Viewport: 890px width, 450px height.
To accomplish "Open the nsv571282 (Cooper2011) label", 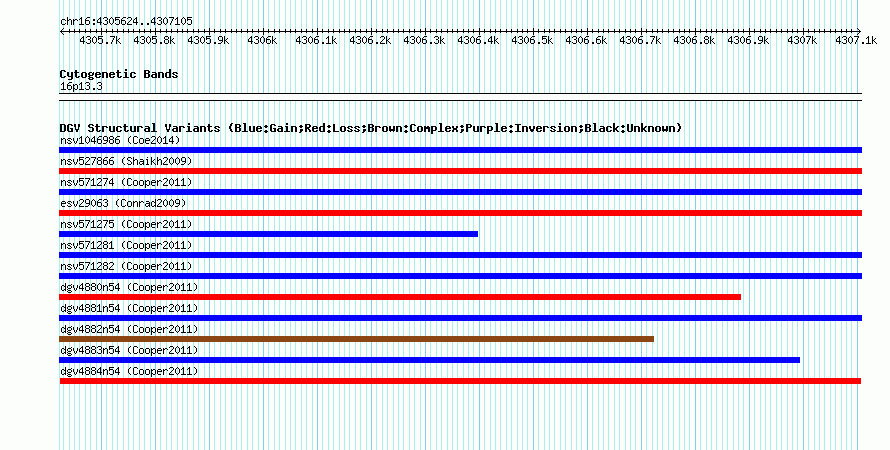I will coord(126,266).
